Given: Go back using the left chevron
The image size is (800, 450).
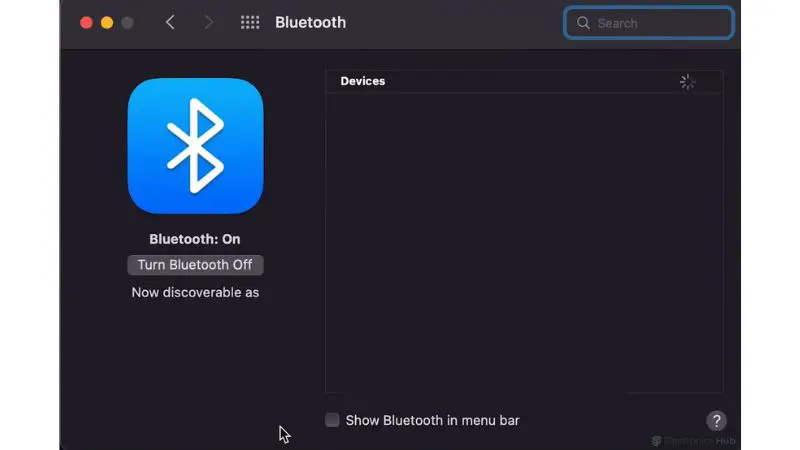Looking at the screenshot, I should [170, 22].
